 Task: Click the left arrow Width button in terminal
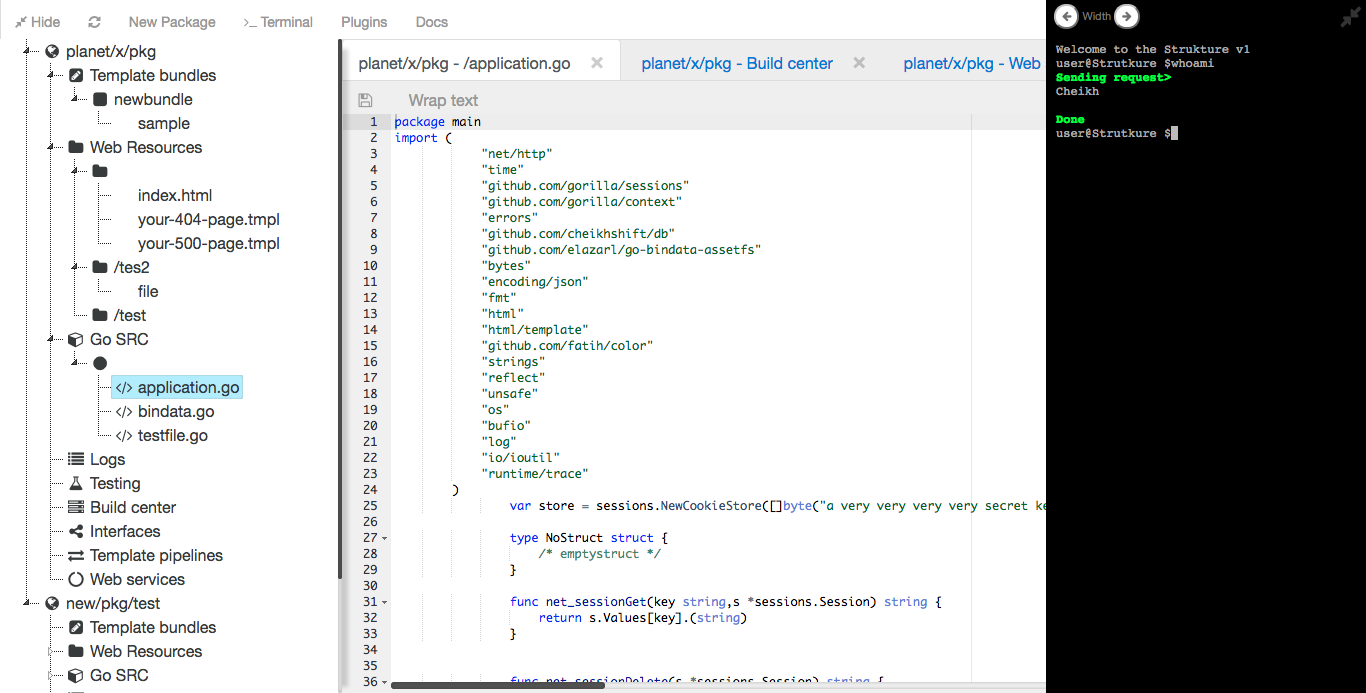1067,16
